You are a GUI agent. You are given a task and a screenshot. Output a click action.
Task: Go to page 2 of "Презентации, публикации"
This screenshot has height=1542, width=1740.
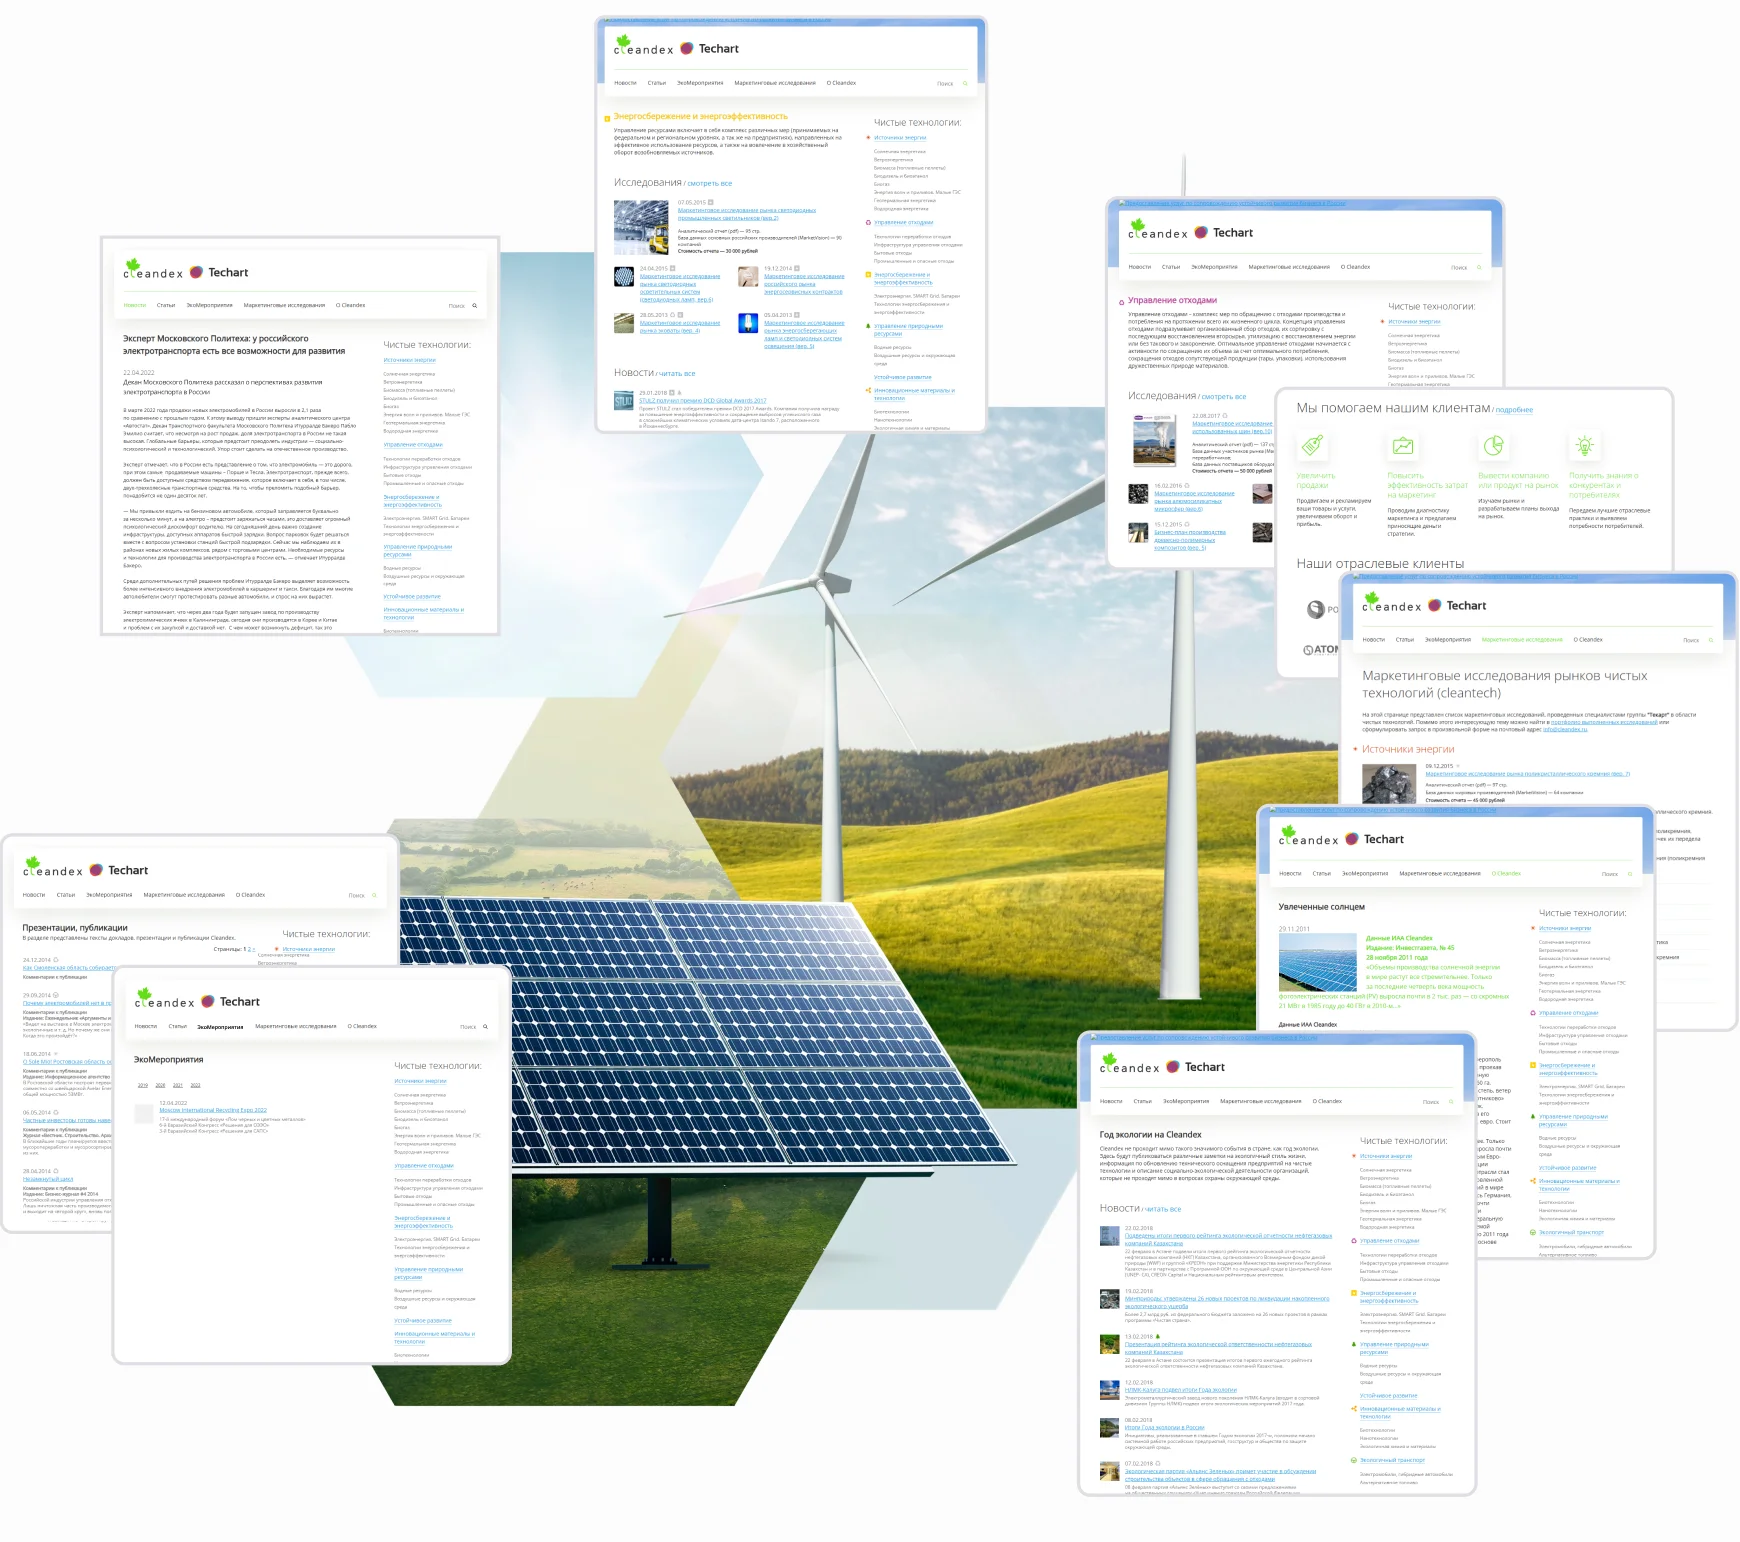click(x=250, y=949)
